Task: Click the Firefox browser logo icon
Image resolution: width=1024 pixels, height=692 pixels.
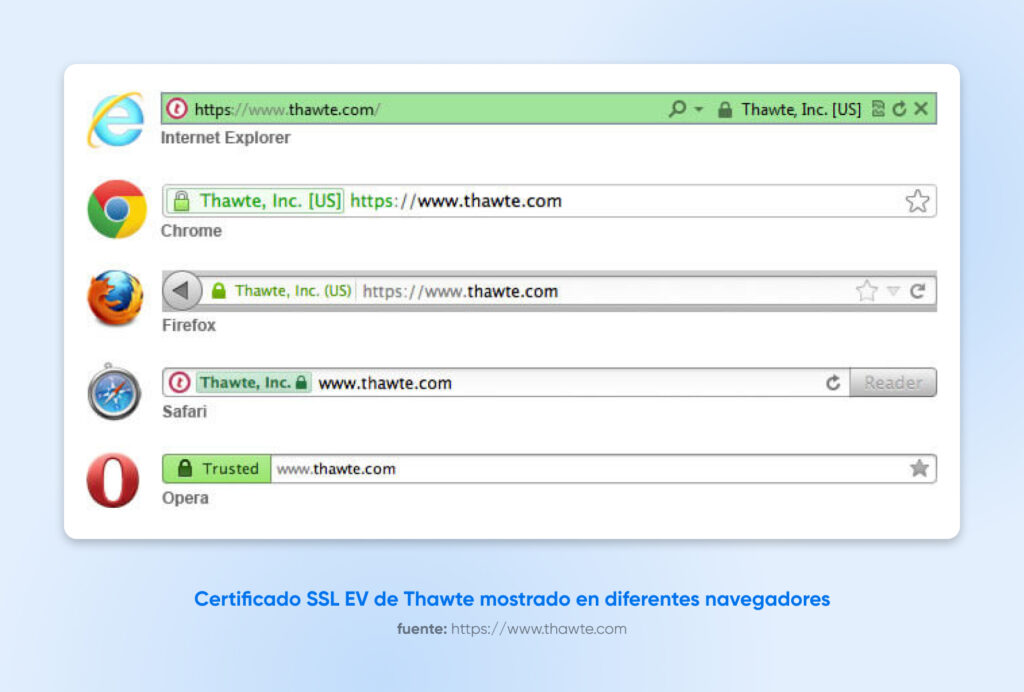Action: [115, 298]
